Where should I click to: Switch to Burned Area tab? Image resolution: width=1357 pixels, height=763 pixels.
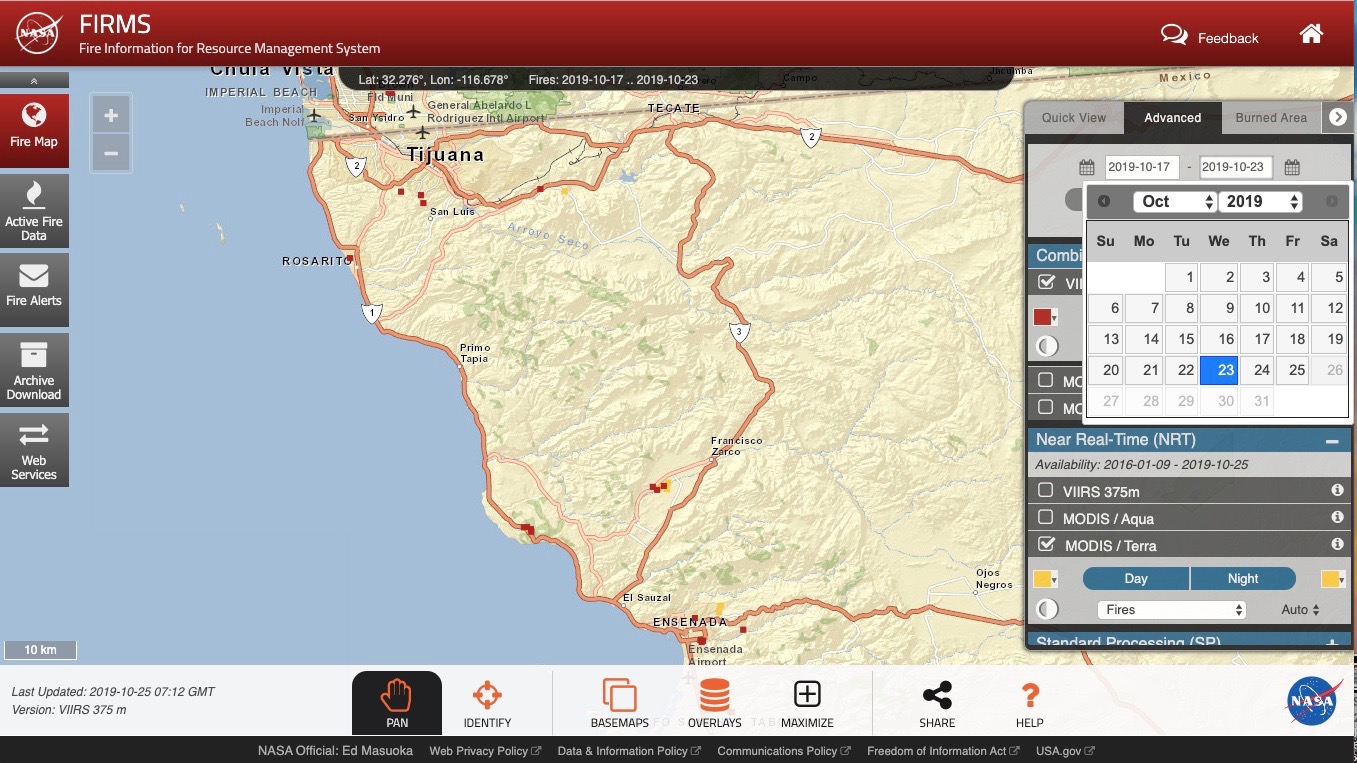click(x=1271, y=117)
